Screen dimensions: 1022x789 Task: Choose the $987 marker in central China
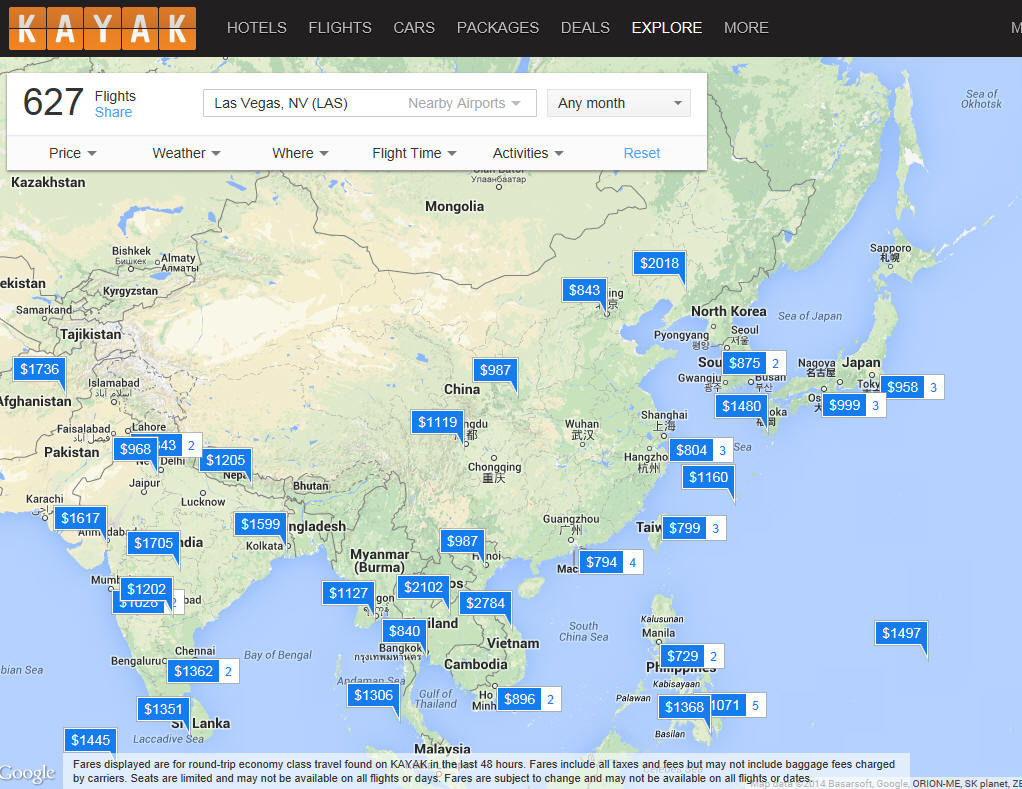495,370
